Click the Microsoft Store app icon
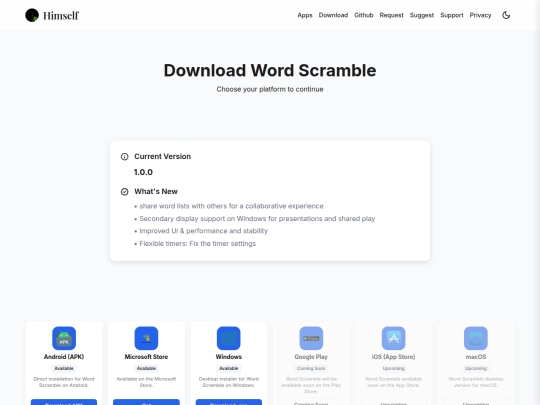The image size is (540, 405). (x=146, y=338)
